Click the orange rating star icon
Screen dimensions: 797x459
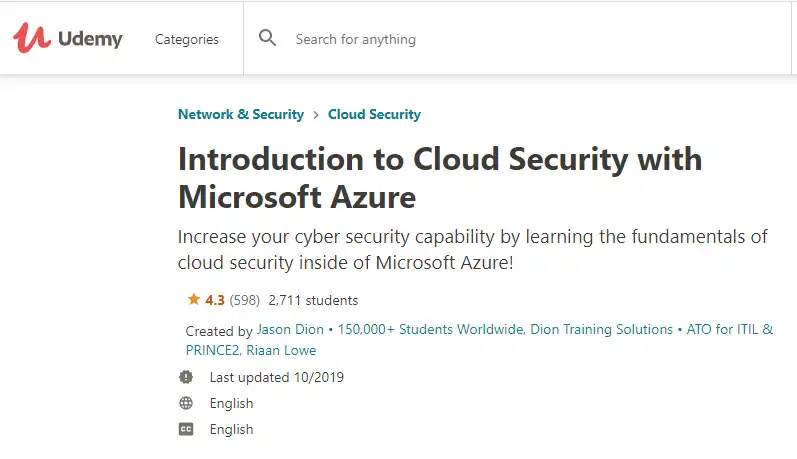pos(194,299)
